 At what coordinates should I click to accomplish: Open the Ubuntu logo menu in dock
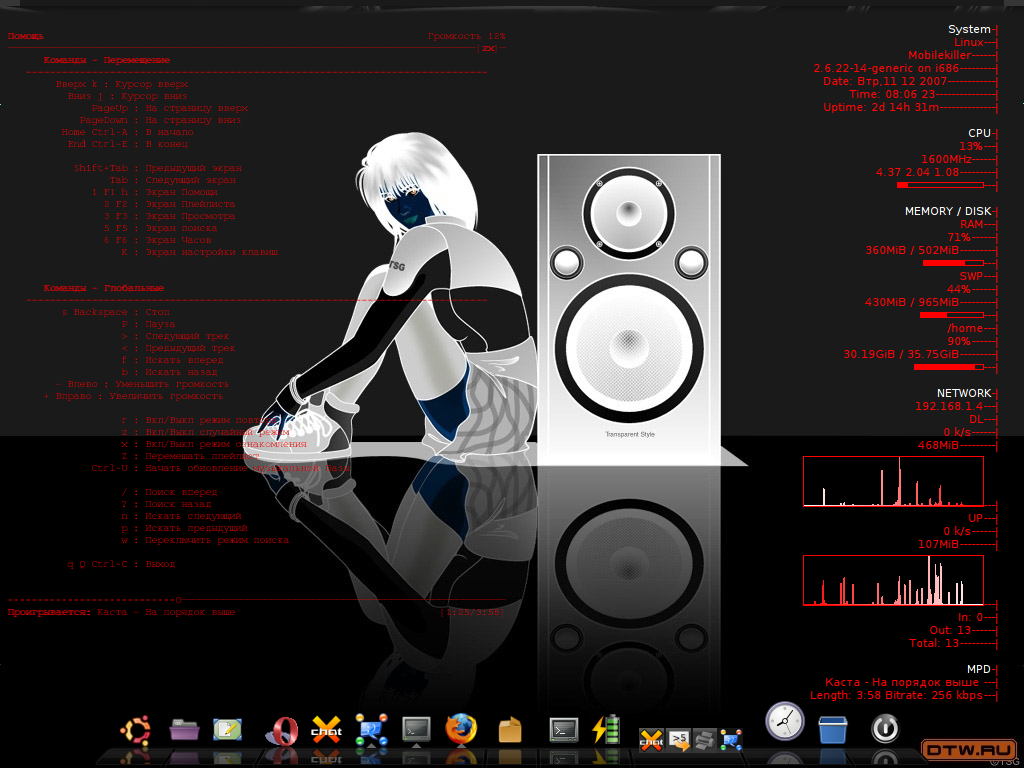point(135,730)
